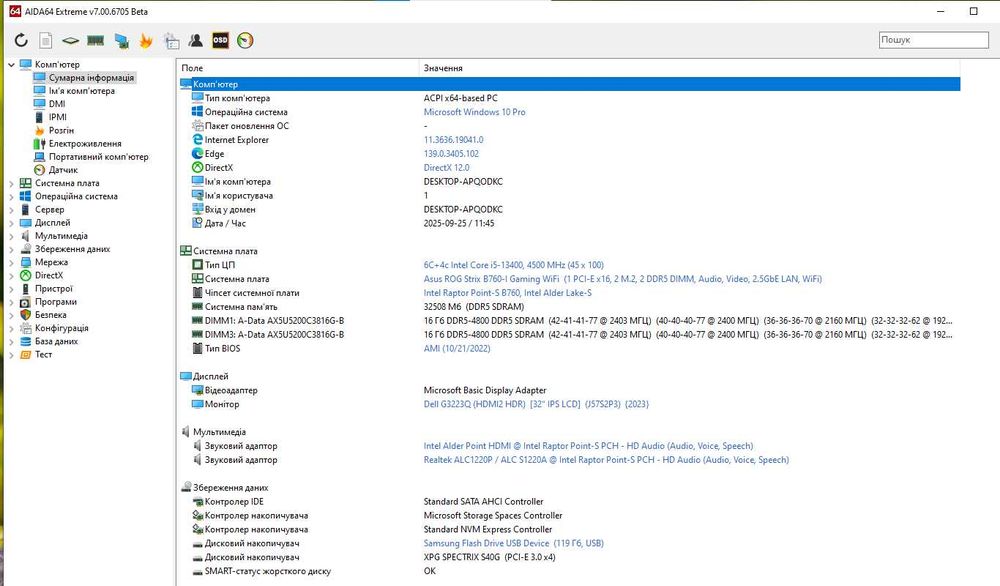This screenshot has height=586, width=1000.
Task: Click the motherboard chip toolbar icon
Action: click(70, 40)
